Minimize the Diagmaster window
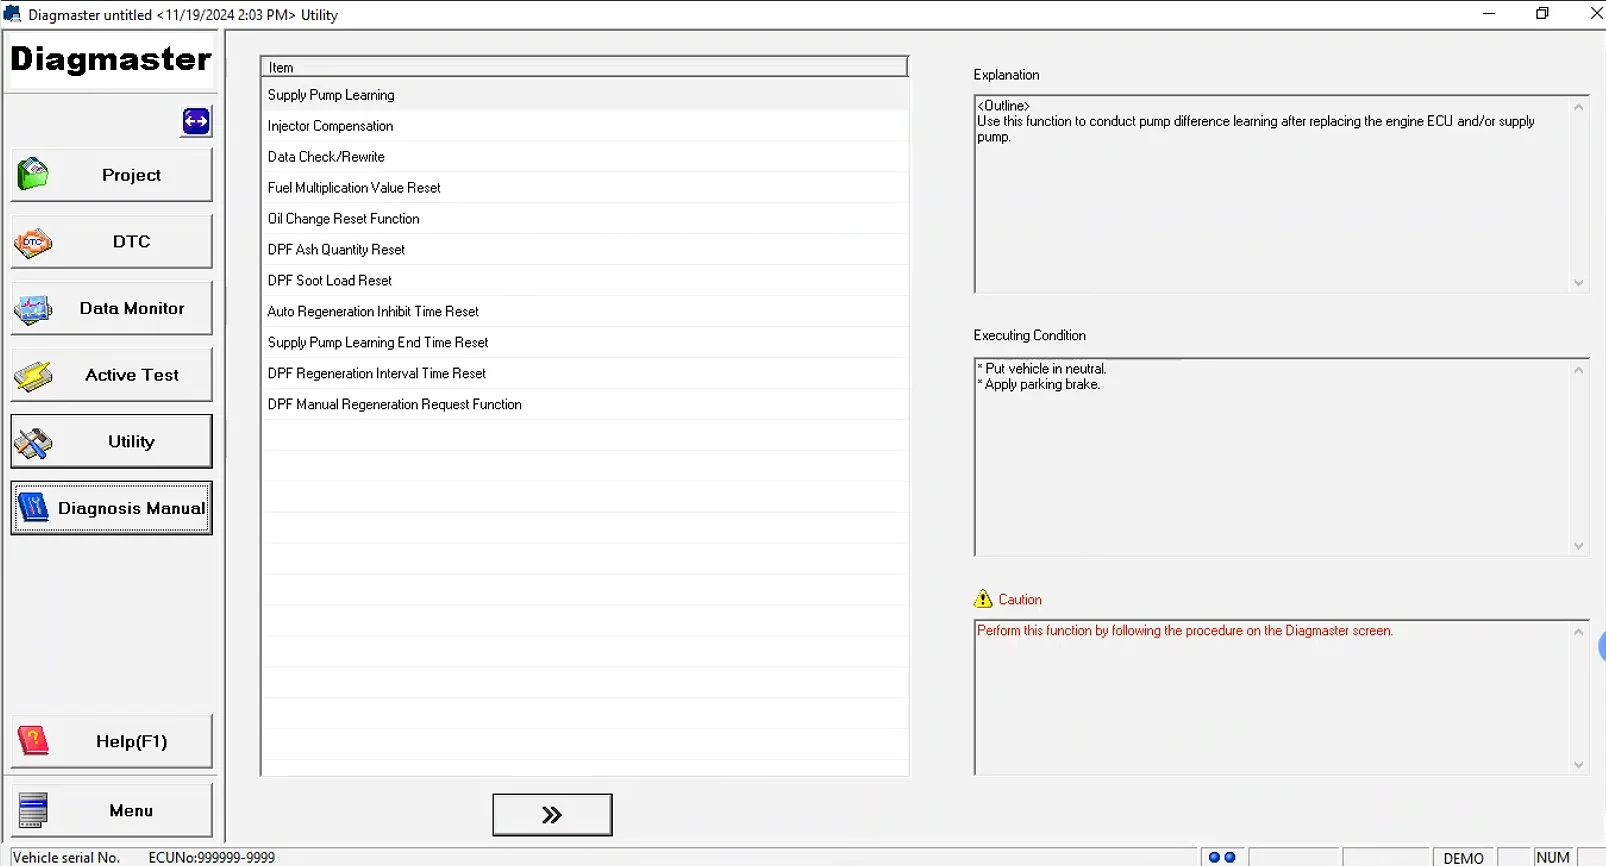The width and height of the screenshot is (1606, 866). click(1488, 14)
